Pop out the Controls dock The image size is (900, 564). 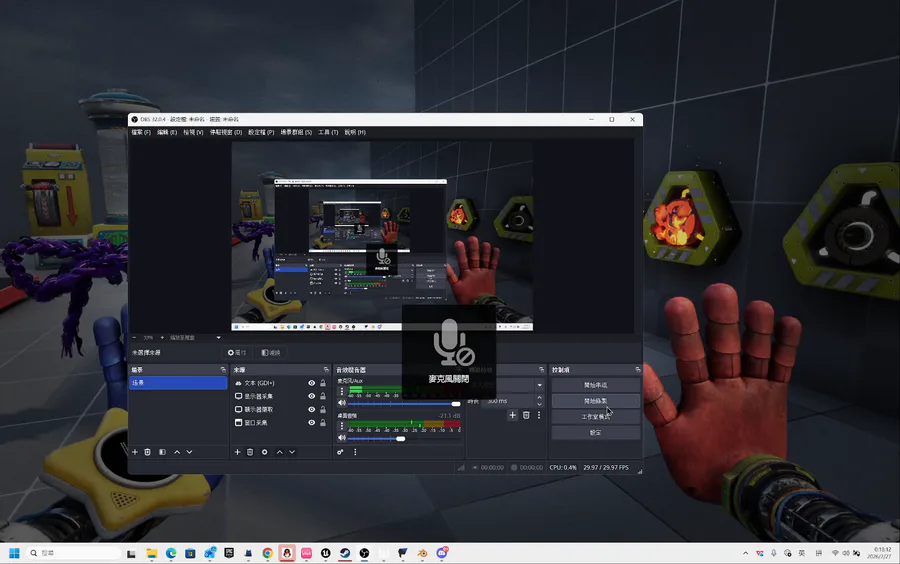(x=638, y=369)
